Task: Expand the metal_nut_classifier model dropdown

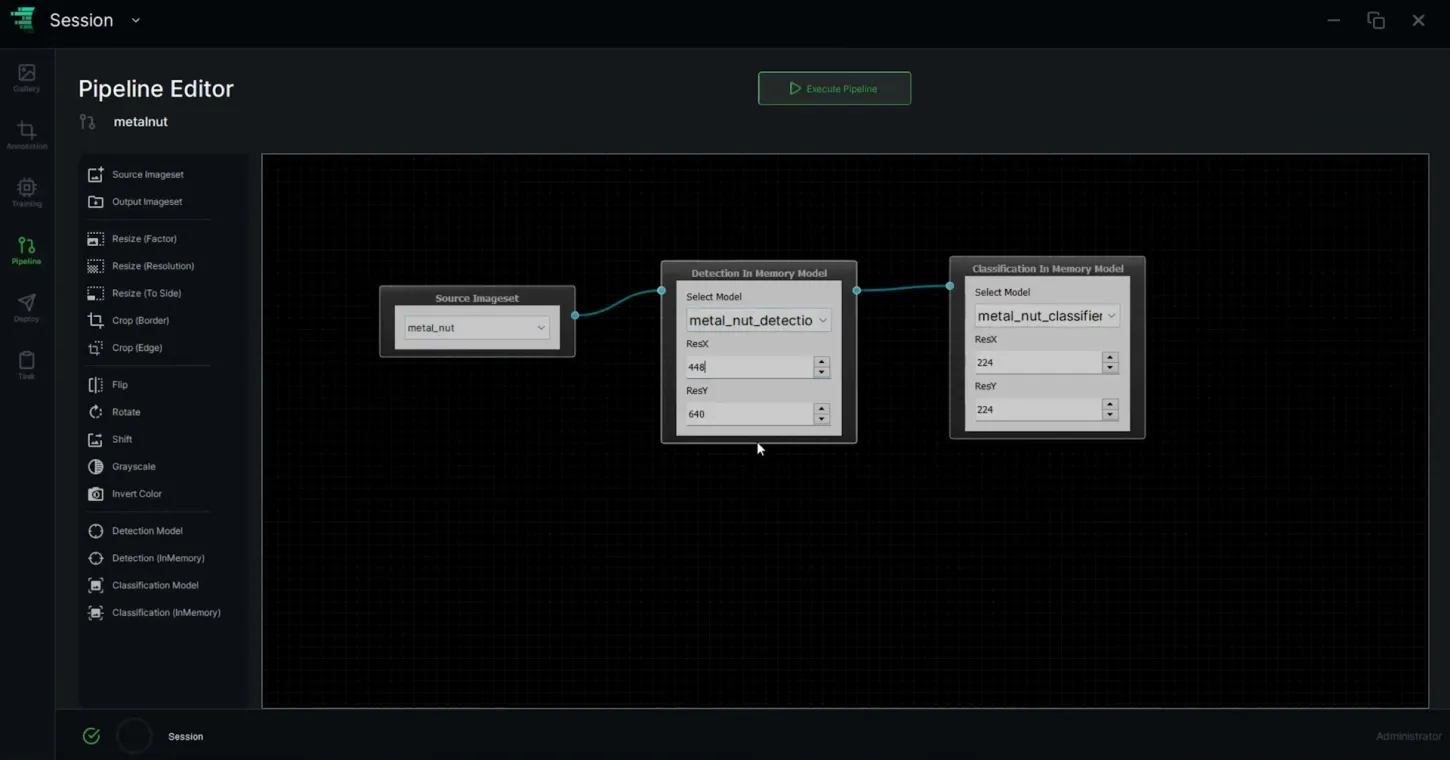Action: (x=1047, y=316)
